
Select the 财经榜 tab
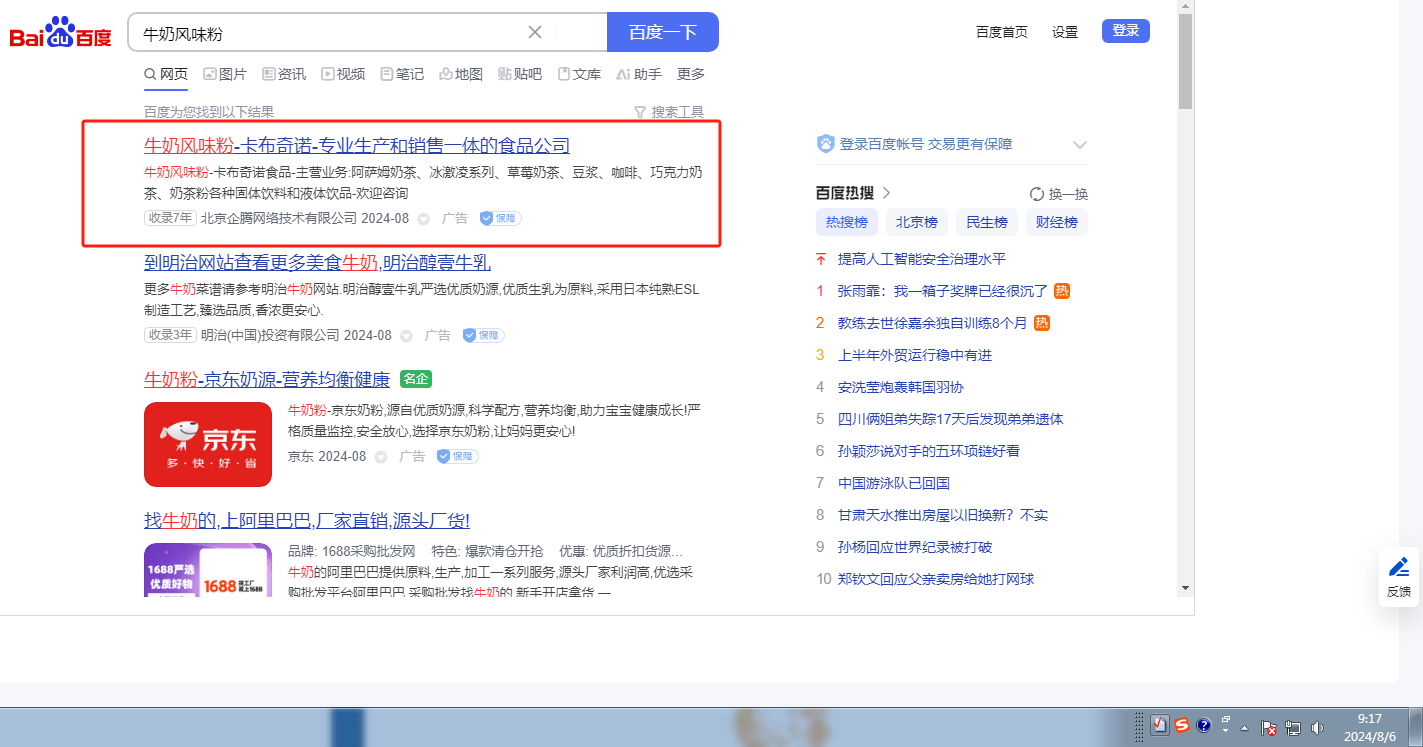pos(1057,222)
